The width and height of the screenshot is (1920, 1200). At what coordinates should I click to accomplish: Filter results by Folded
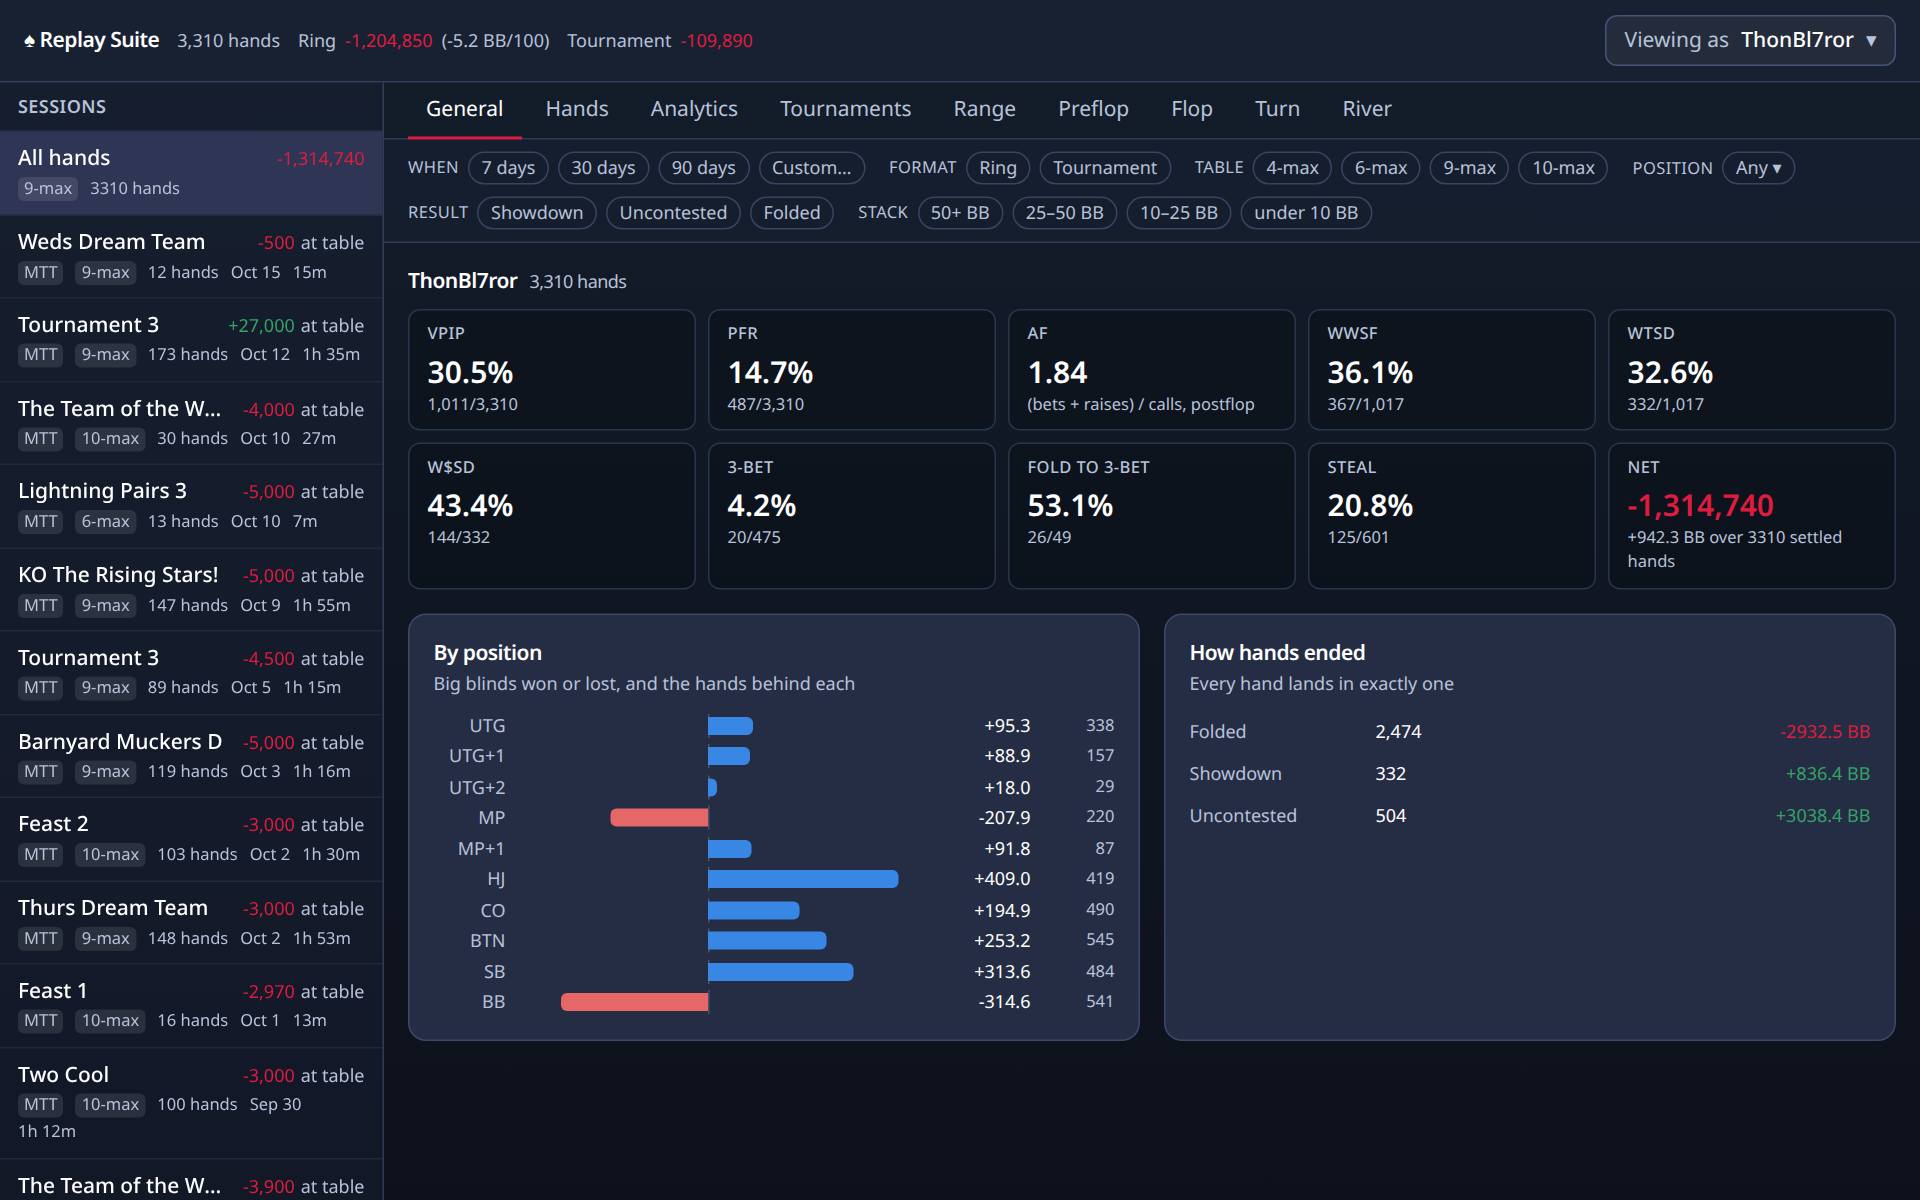pyautogui.click(x=791, y=213)
